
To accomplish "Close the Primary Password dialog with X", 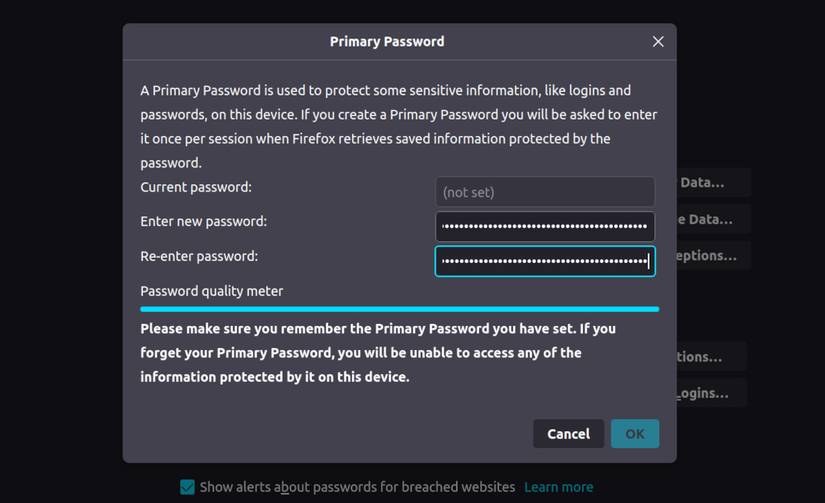I will 658,41.
